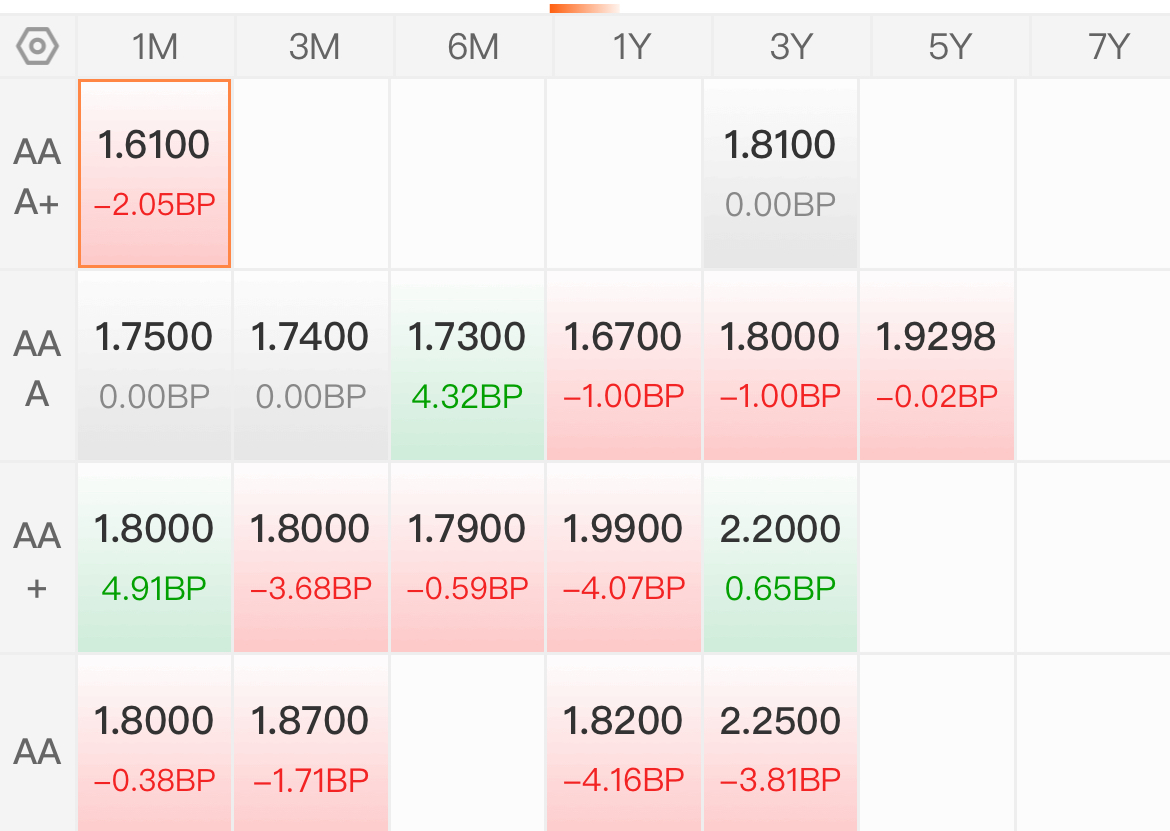Select the AAA 5Y cell 1.9298
Screen dimensions: 1170x831
(936, 366)
